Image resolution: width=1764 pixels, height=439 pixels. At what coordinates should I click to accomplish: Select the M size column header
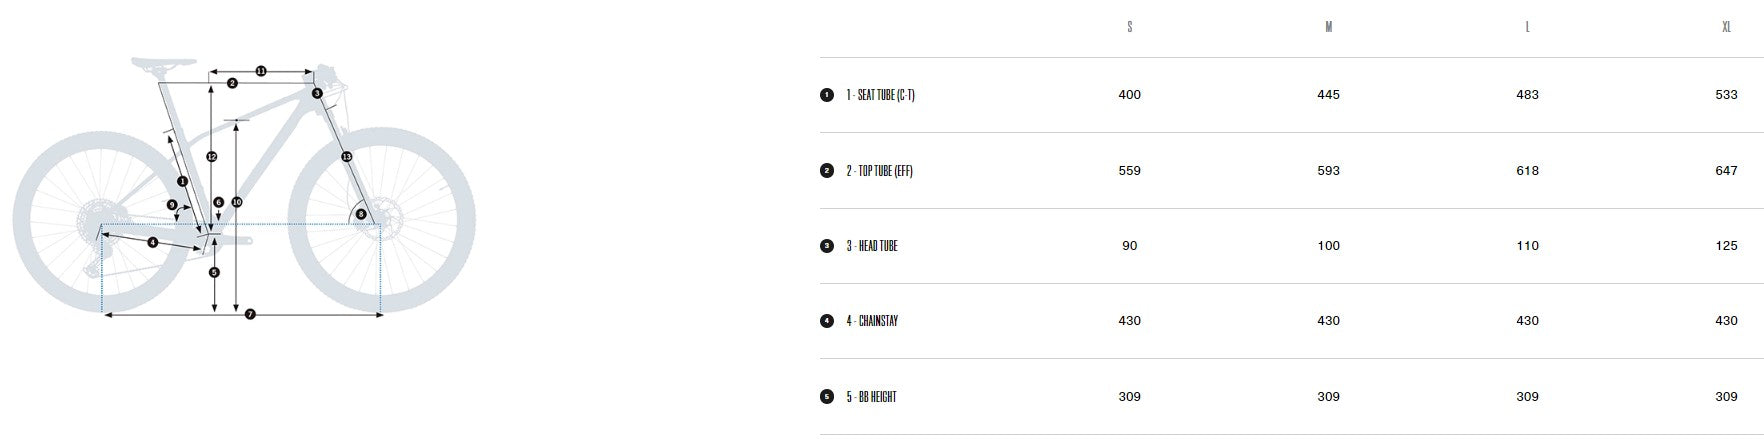pyautogui.click(x=1328, y=27)
